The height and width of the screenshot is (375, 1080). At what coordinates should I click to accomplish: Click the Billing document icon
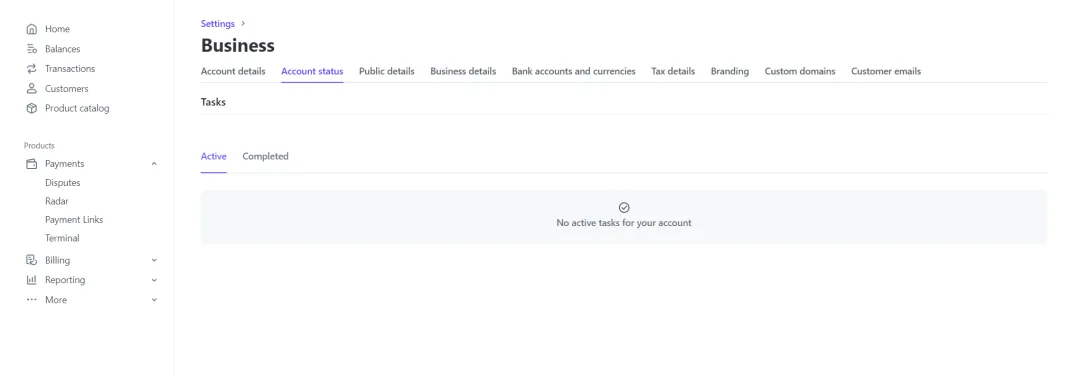click(x=31, y=260)
